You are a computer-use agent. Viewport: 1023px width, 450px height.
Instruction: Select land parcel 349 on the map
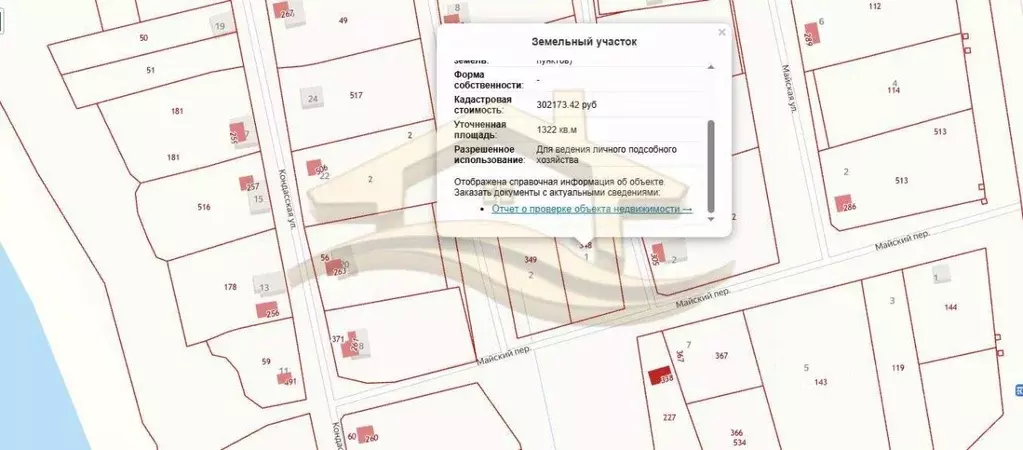point(530,260)
